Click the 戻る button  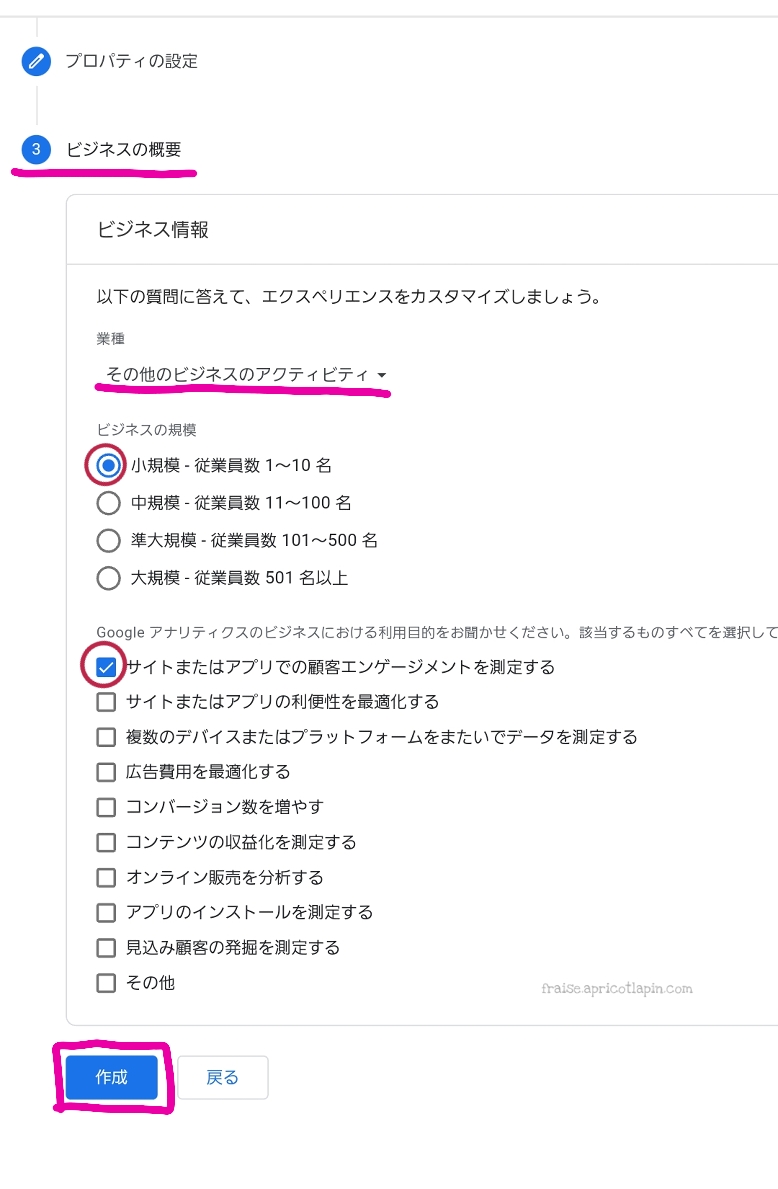222,1077
